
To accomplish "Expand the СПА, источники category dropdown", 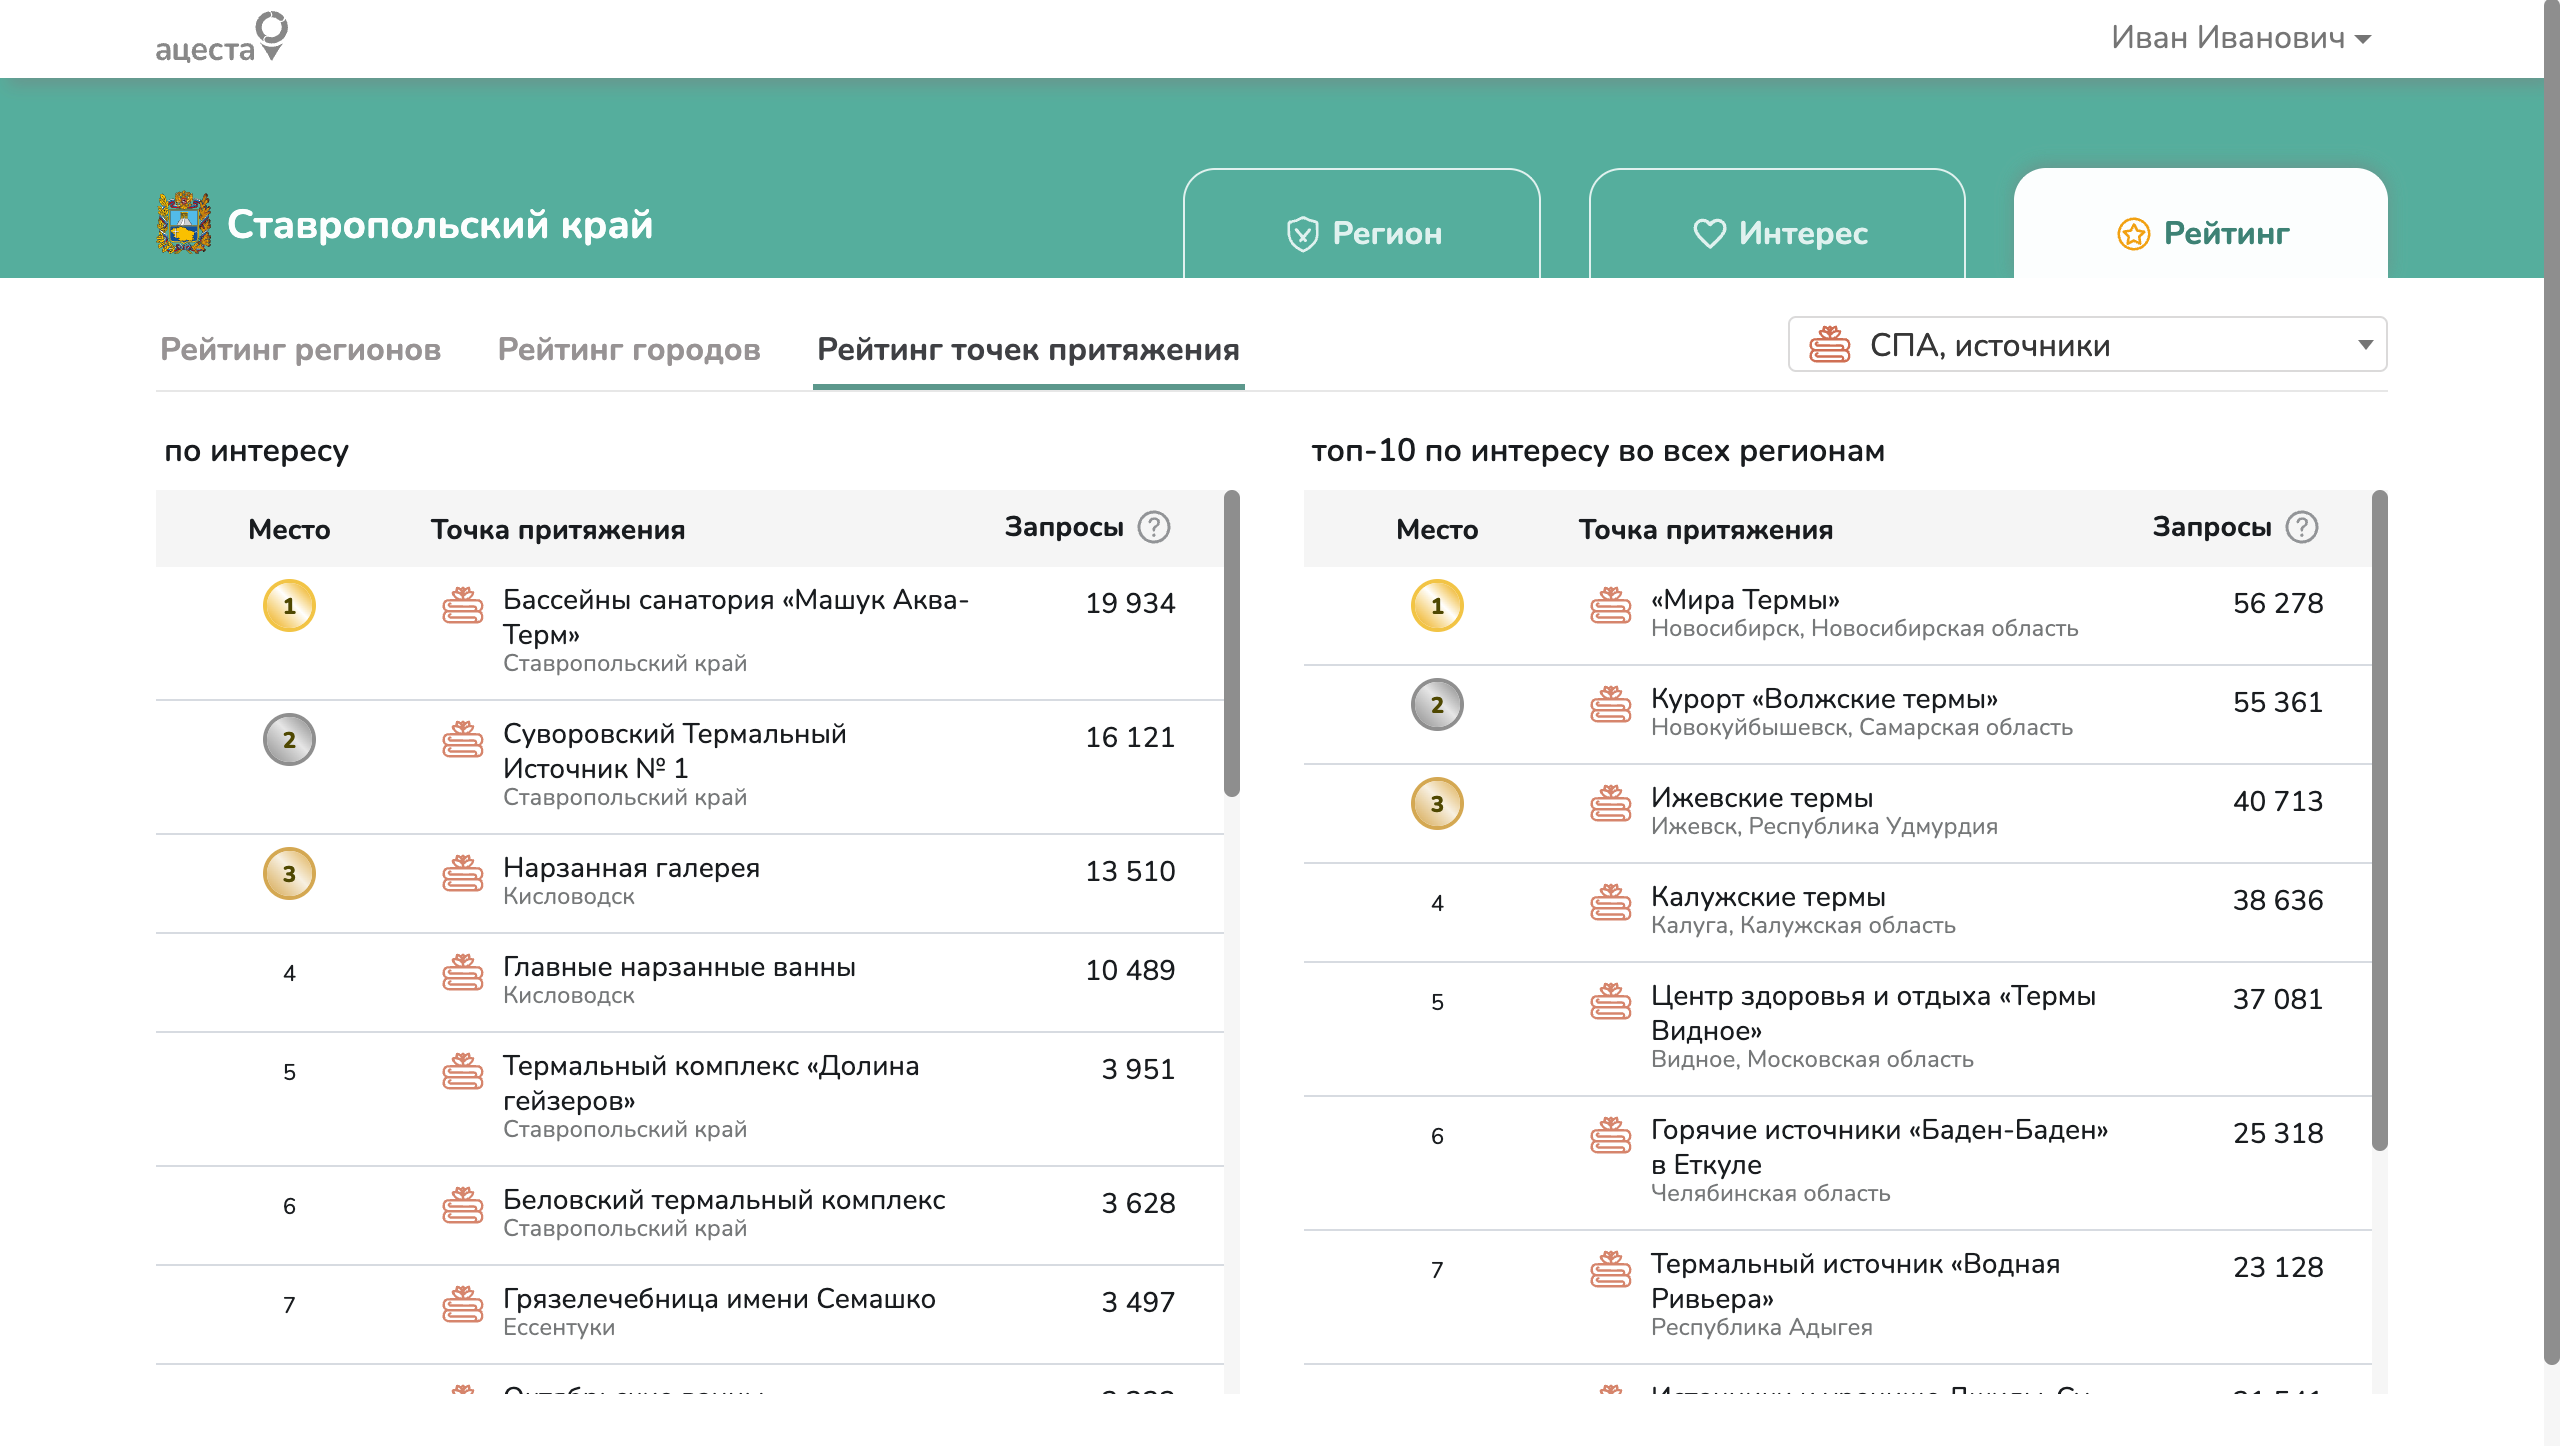I will pos(2087,345).
